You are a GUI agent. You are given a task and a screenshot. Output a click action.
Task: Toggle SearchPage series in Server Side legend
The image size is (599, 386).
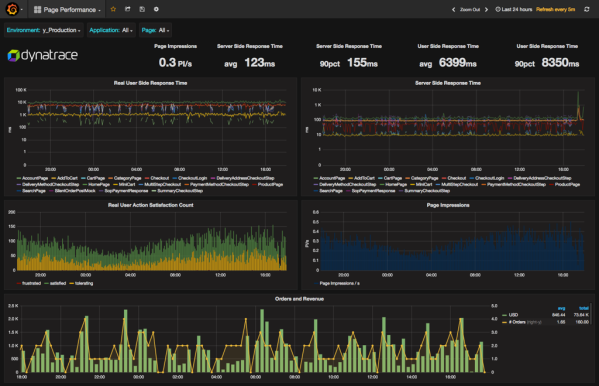point(331,191)
